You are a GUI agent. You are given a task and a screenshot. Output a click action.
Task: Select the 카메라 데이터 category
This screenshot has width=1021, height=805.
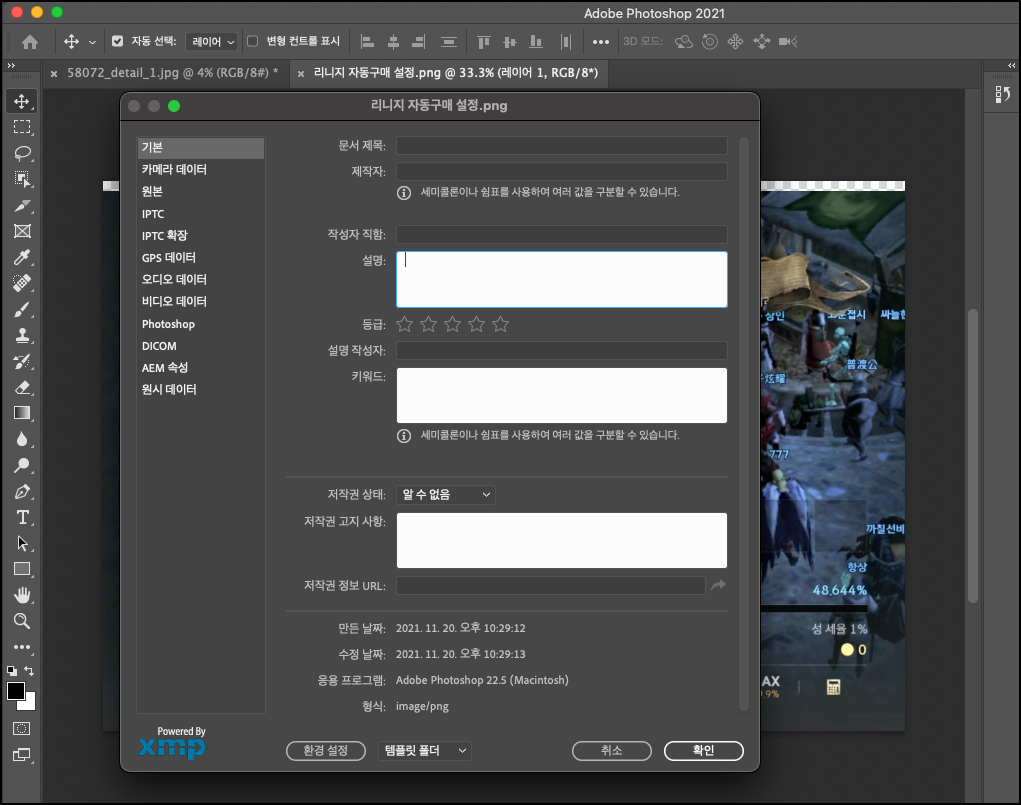click(x=201, y=169)
